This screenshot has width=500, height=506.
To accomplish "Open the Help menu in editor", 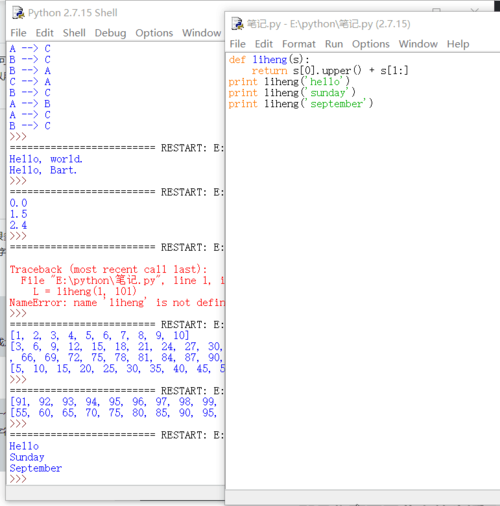I will (458, 44).
